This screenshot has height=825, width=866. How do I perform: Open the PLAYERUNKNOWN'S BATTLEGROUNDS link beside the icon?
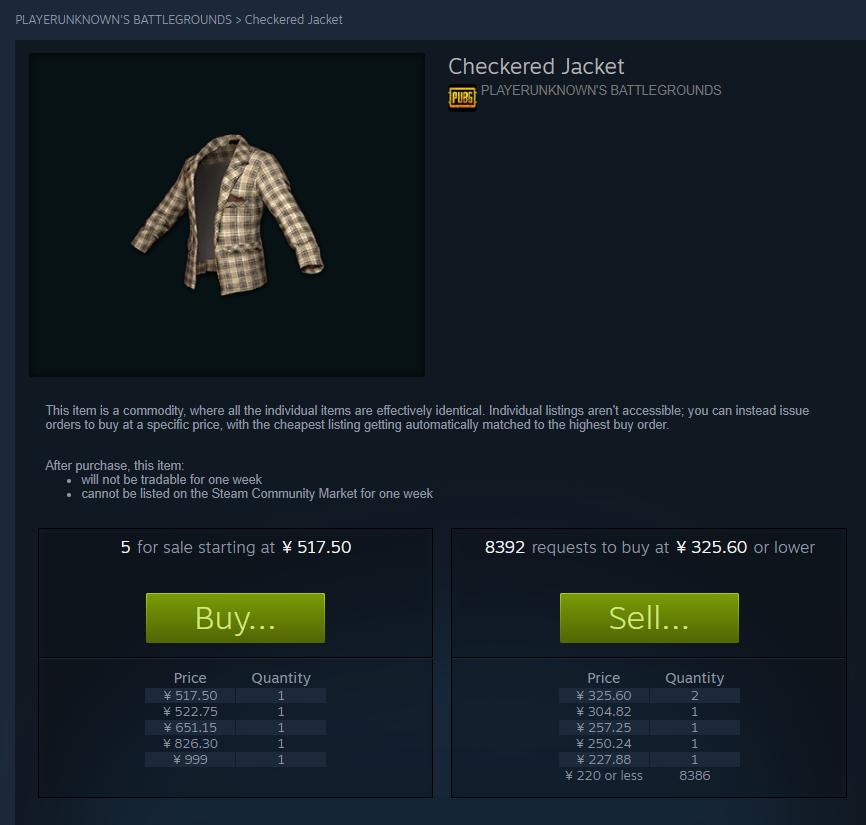pos(601,91)
